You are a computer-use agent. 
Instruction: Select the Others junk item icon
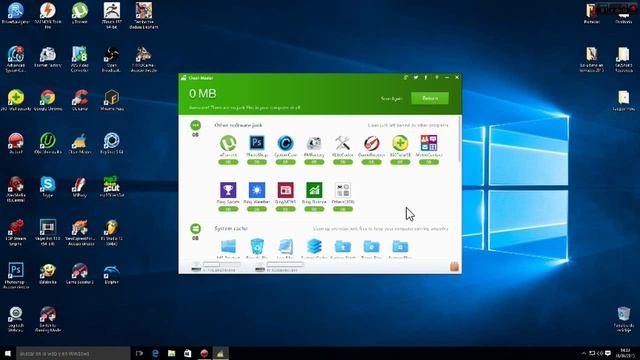(342, 190)
